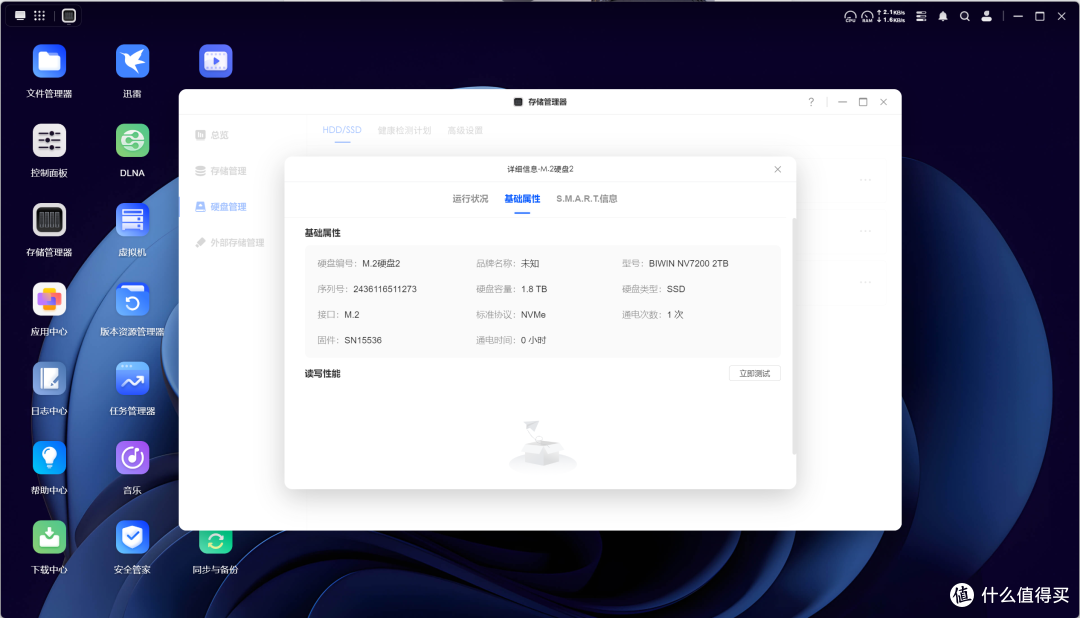Switch to the HDD/SSD tab
This screenshot has height=618, width=1080.
pos(342,130)
